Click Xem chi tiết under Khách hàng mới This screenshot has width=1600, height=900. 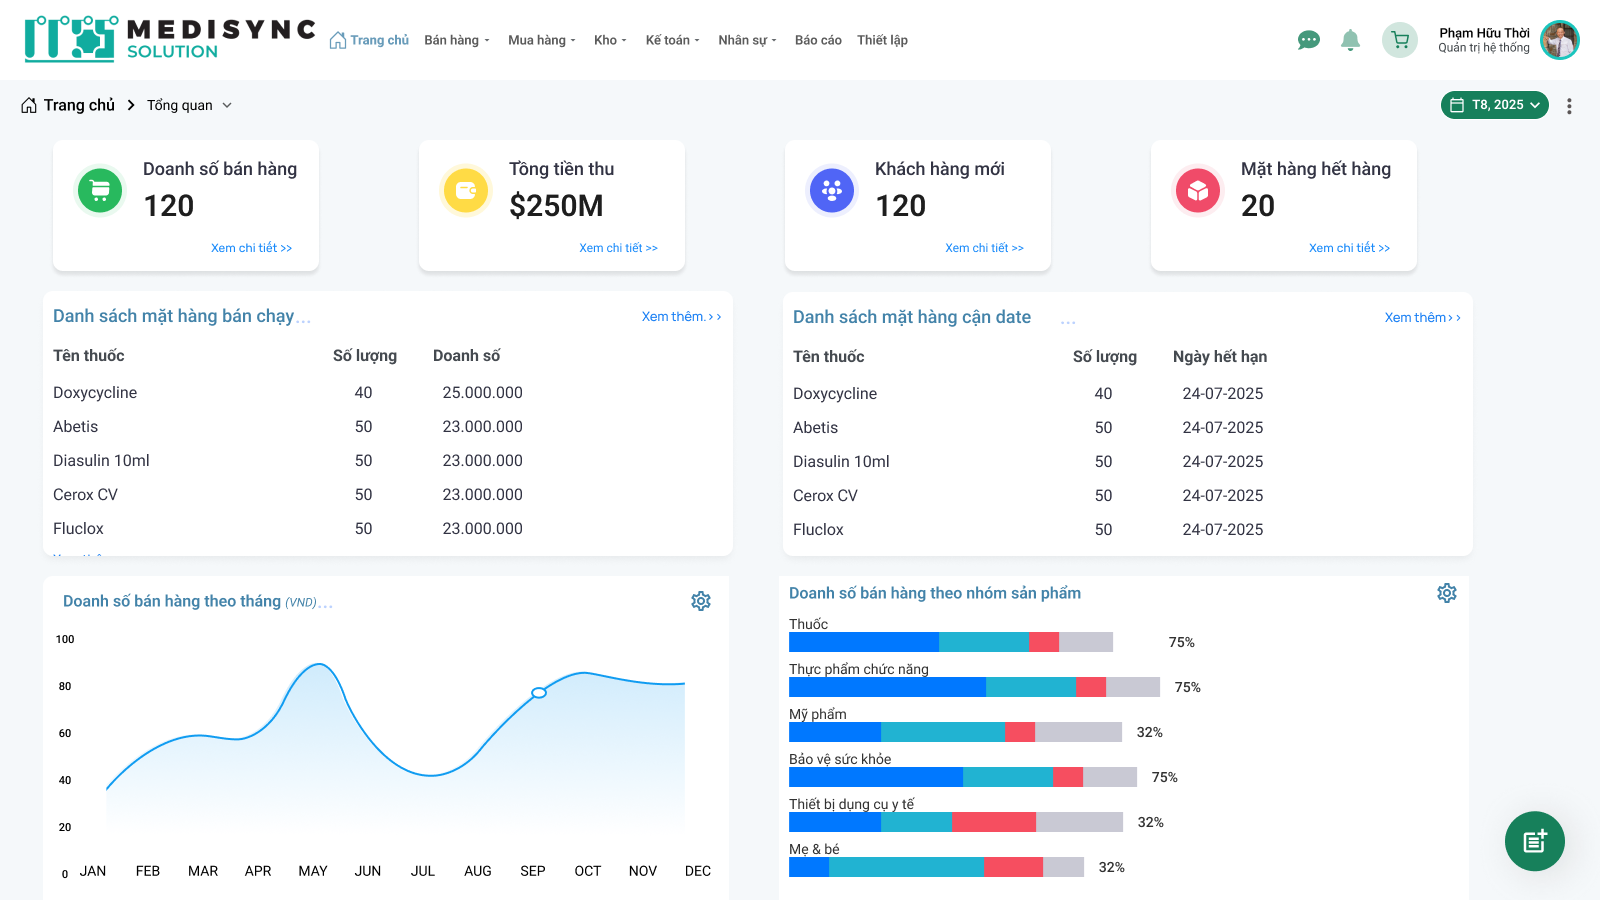point(985,248)
